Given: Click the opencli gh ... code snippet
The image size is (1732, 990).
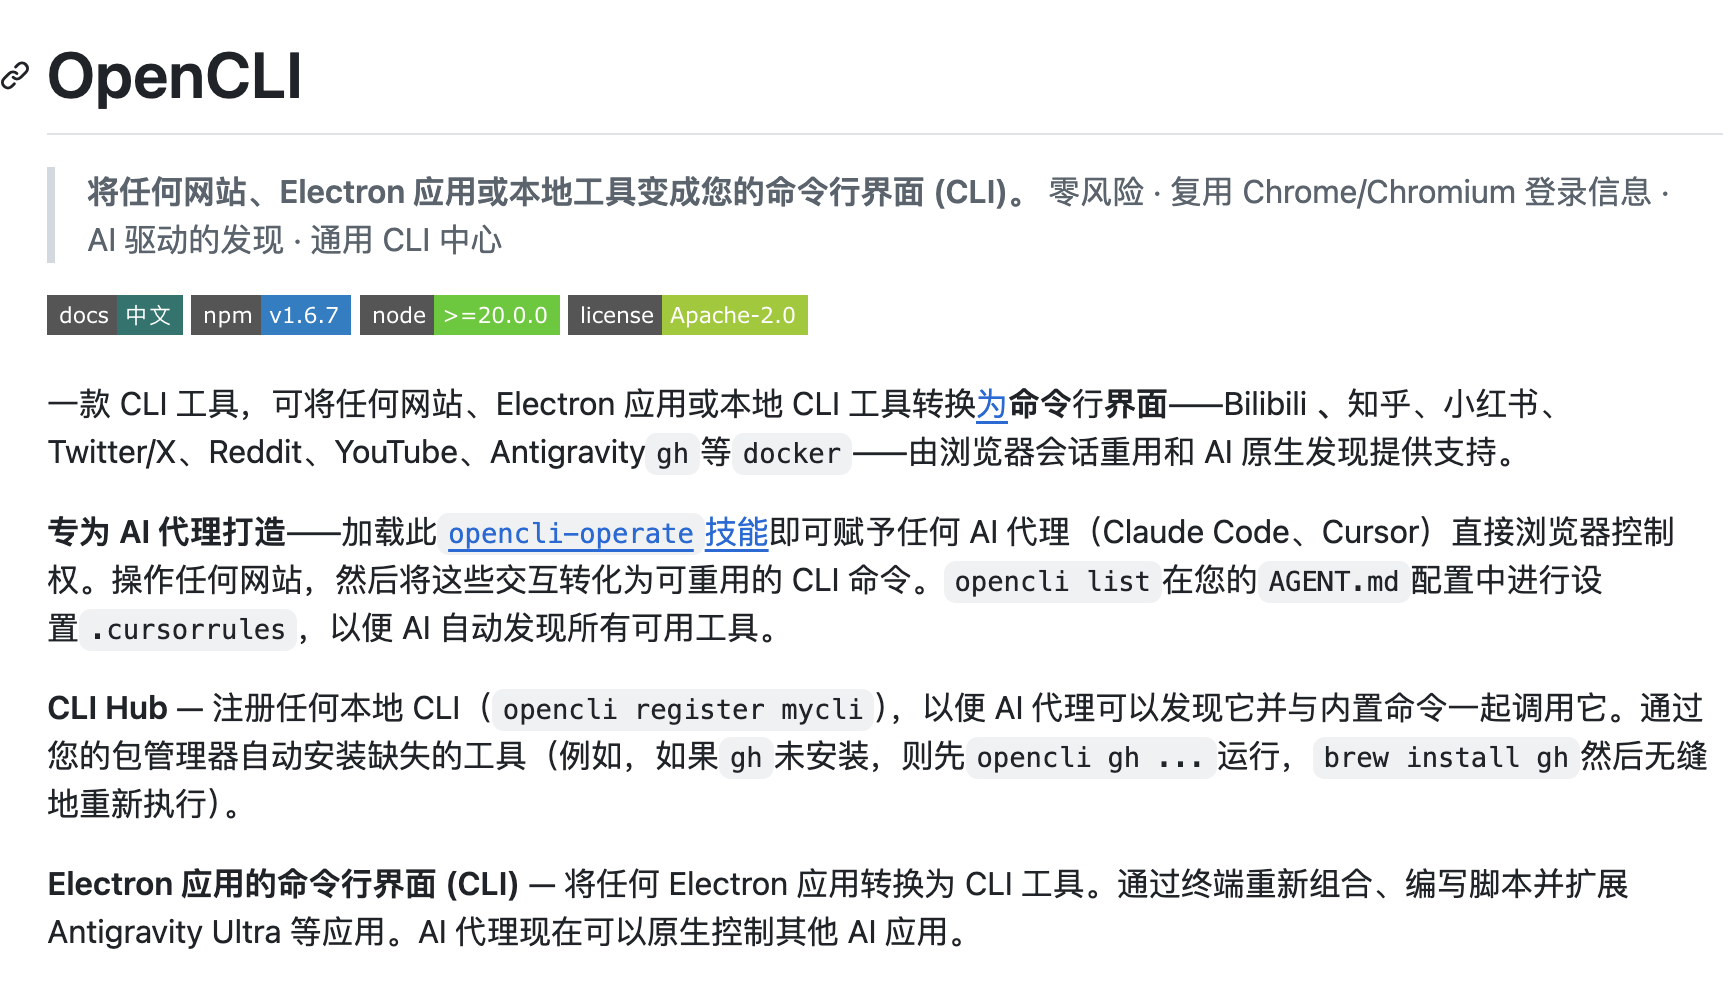Looking at the screenshot, I should pyautogui.click(x=1089, y=758).
